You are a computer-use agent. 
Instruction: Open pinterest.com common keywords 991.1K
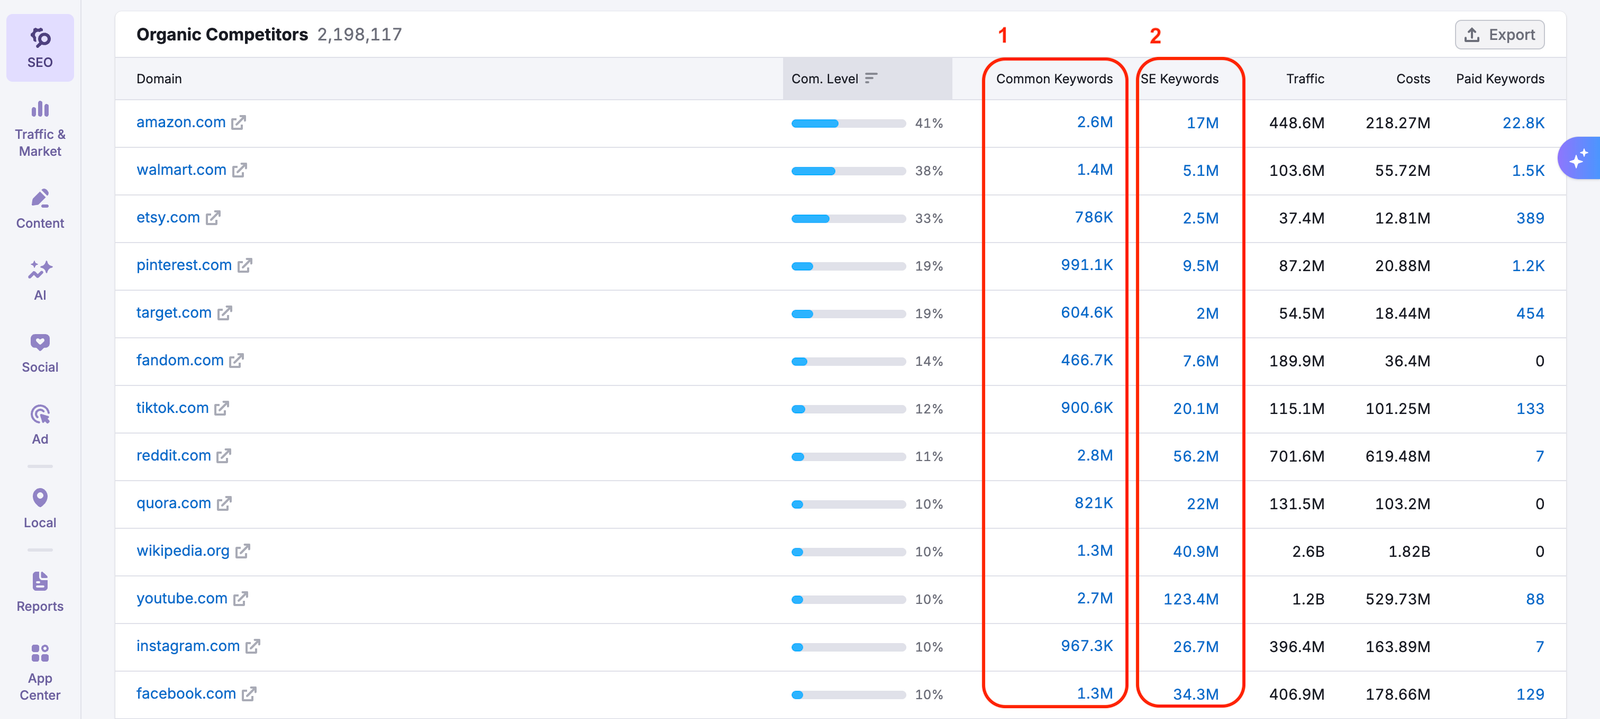[x=1087, y=265]
